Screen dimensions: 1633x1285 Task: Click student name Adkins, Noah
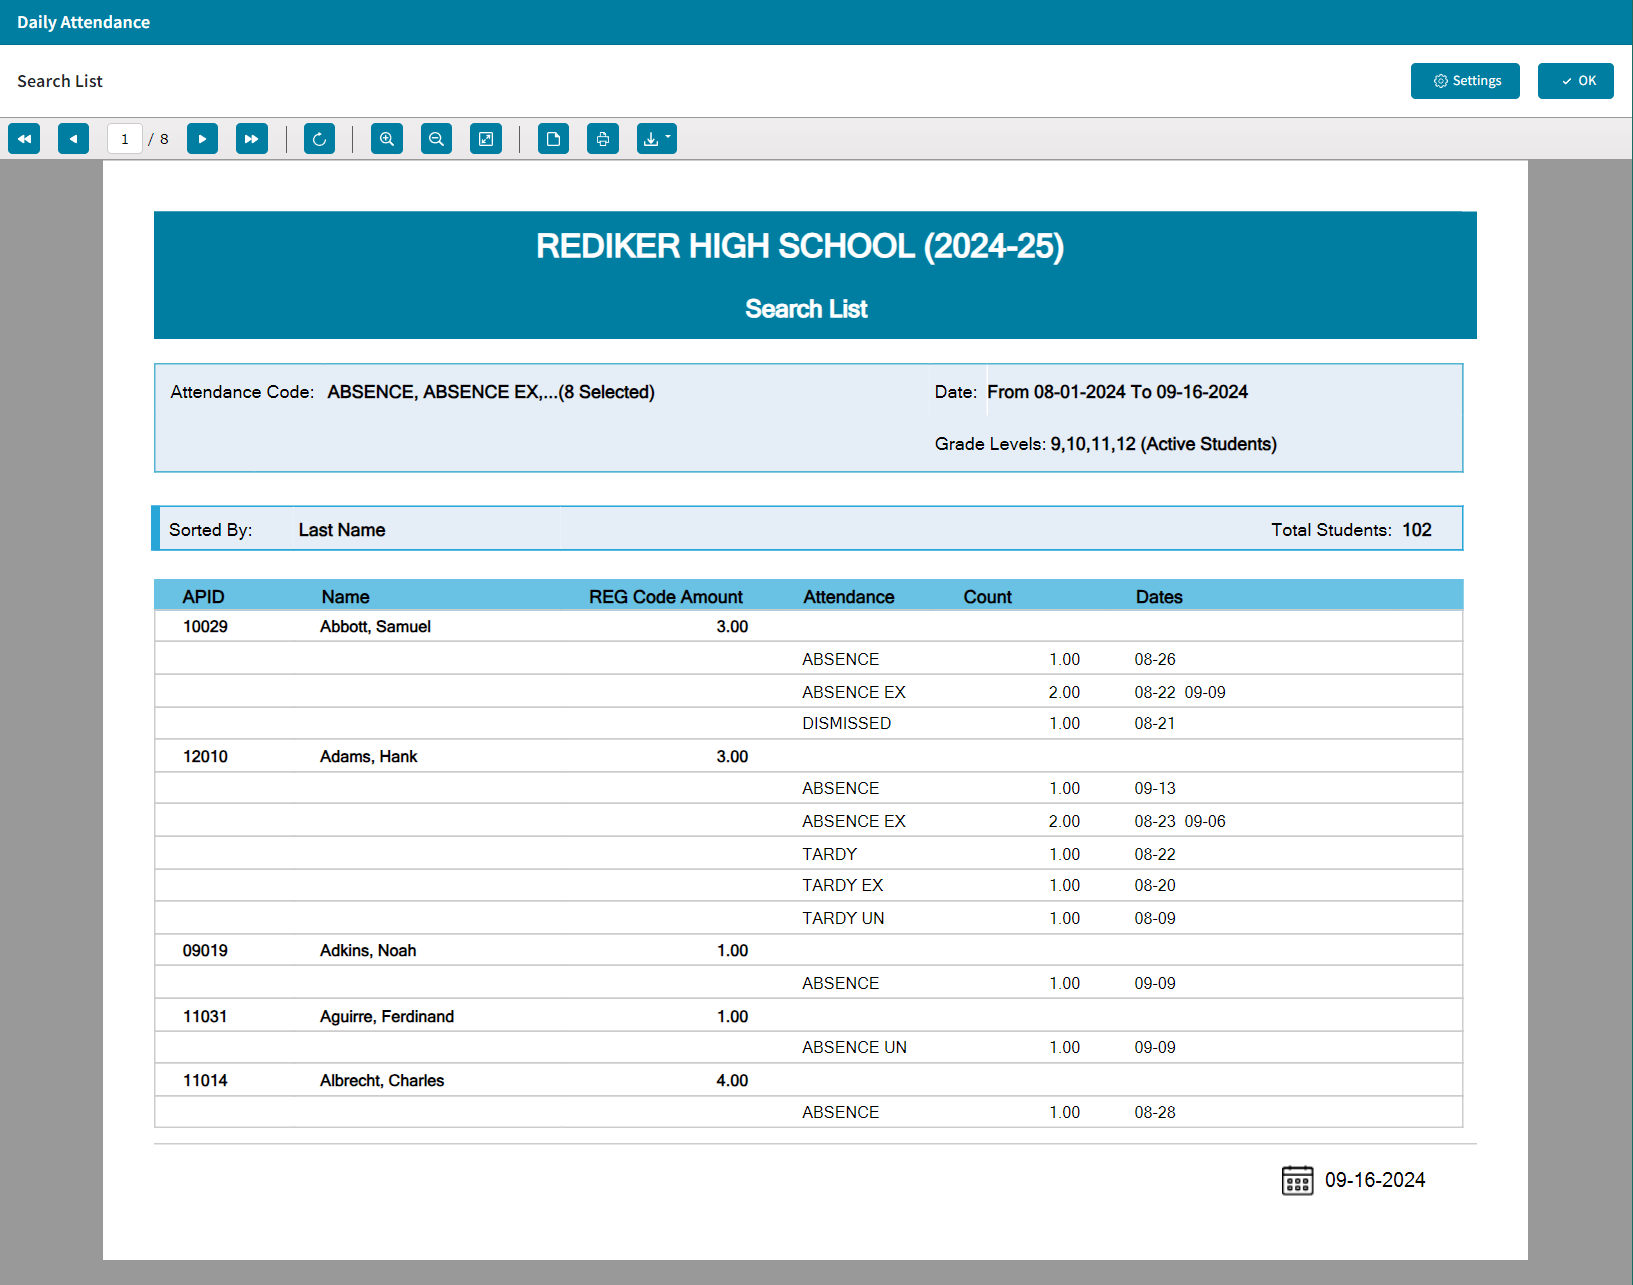pos(368,951)
